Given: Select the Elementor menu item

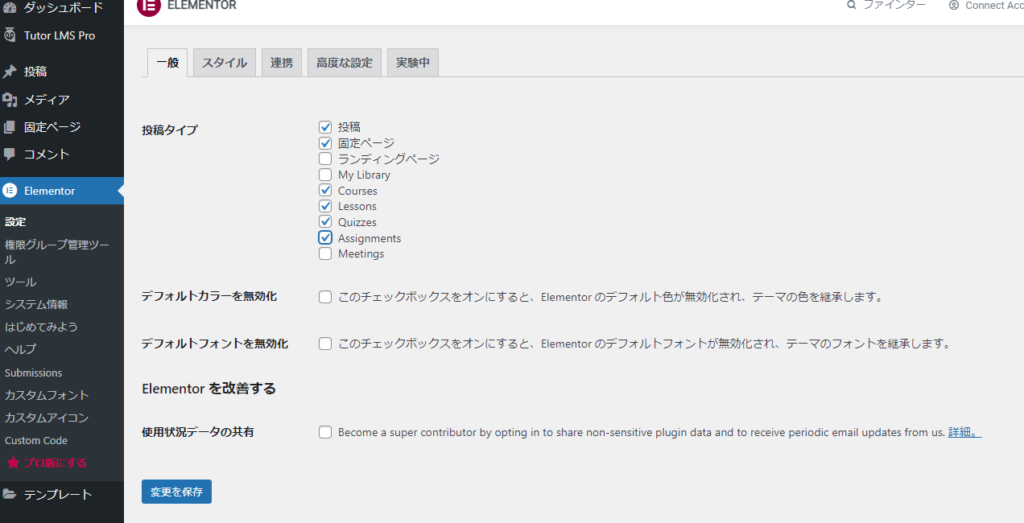Looking at the screenshot, I should tap(62, 191).
